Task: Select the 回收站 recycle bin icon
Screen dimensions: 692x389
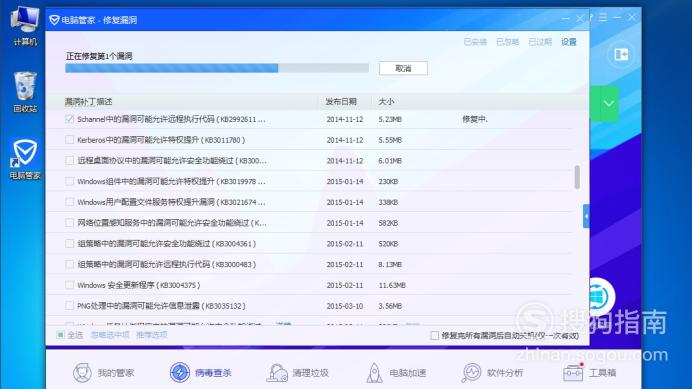Action: [x=25, y=92]
